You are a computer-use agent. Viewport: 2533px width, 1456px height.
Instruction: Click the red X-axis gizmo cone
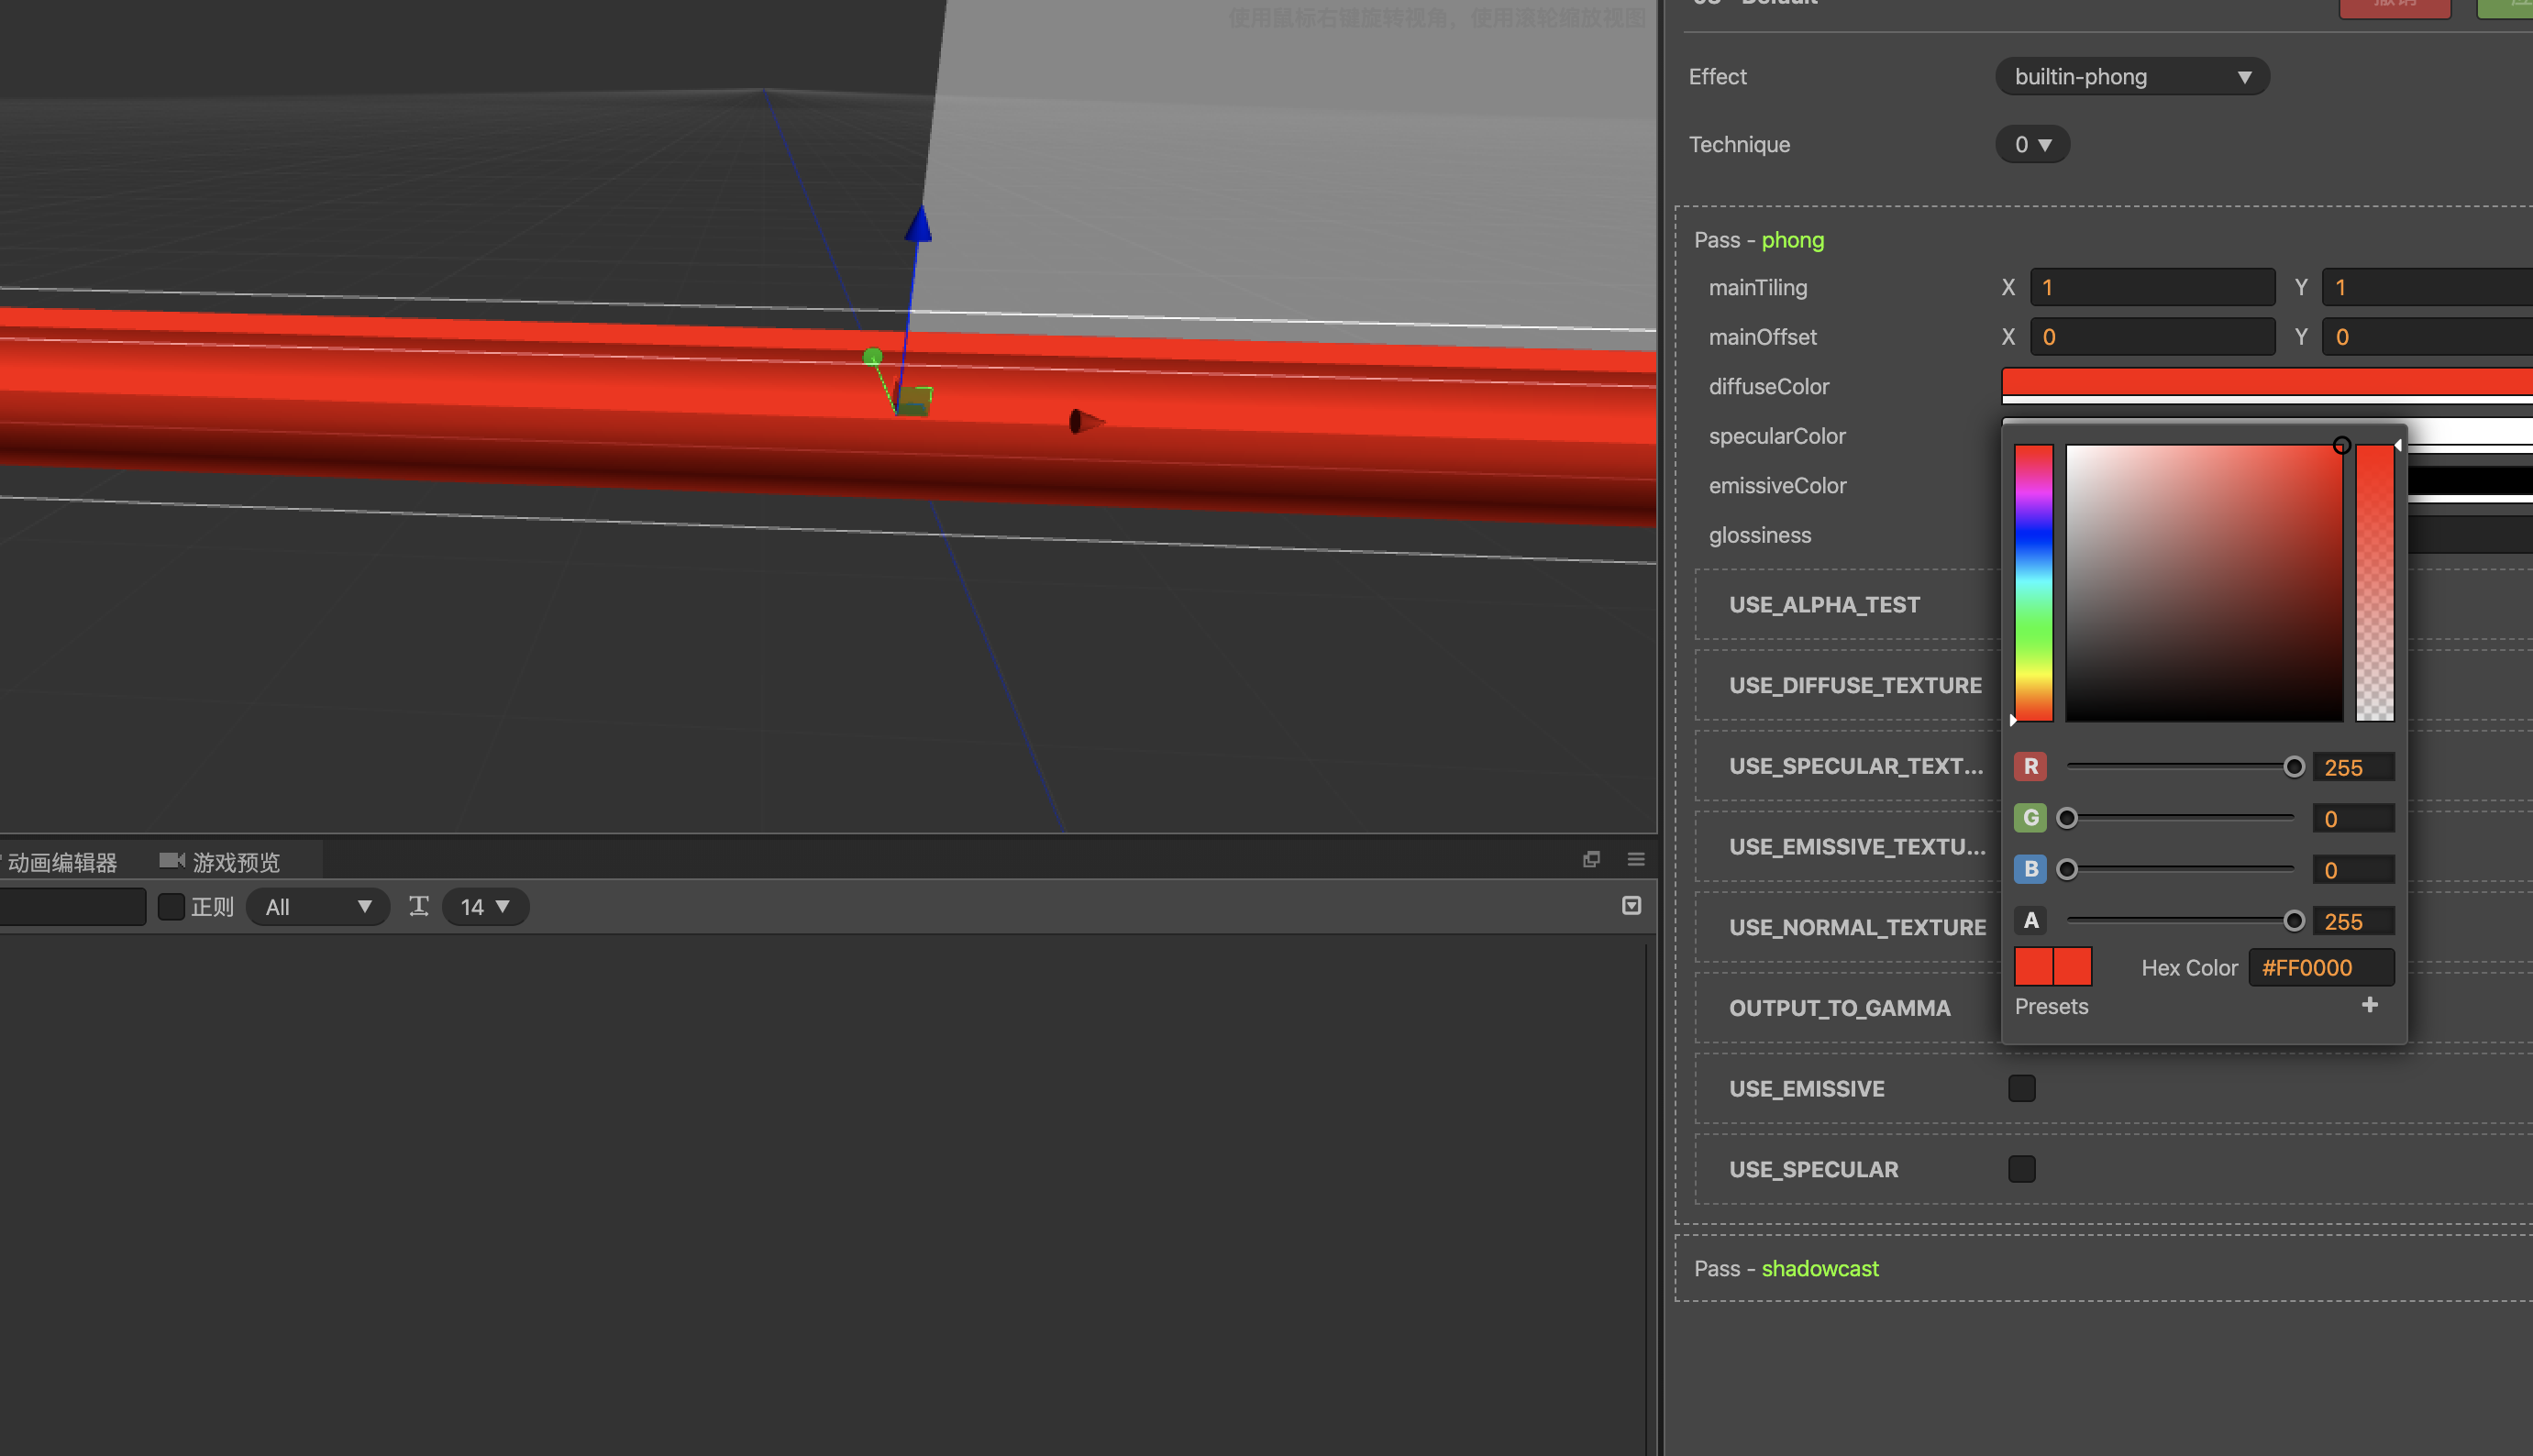pyautogui.click(x=1085, y=422)
